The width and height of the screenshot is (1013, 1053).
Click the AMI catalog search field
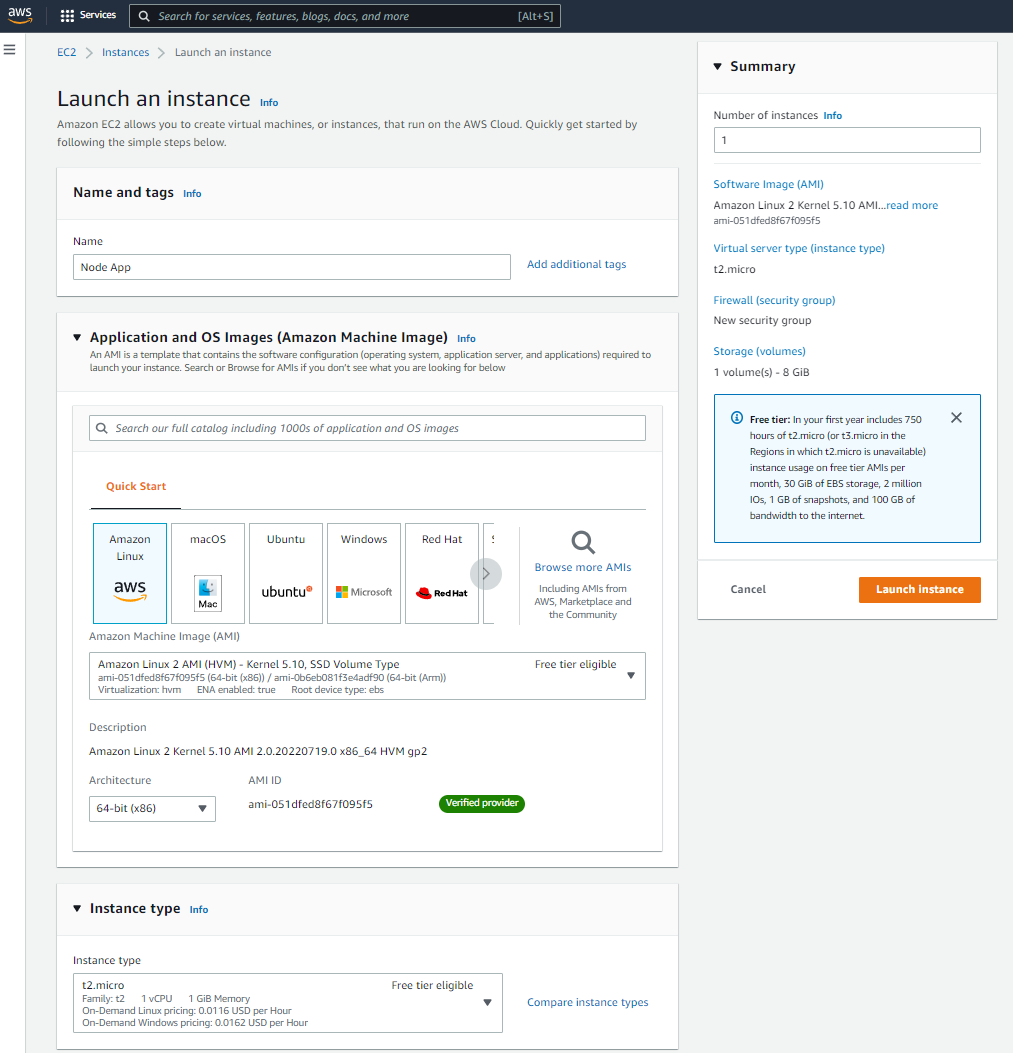tap(367, 428)
